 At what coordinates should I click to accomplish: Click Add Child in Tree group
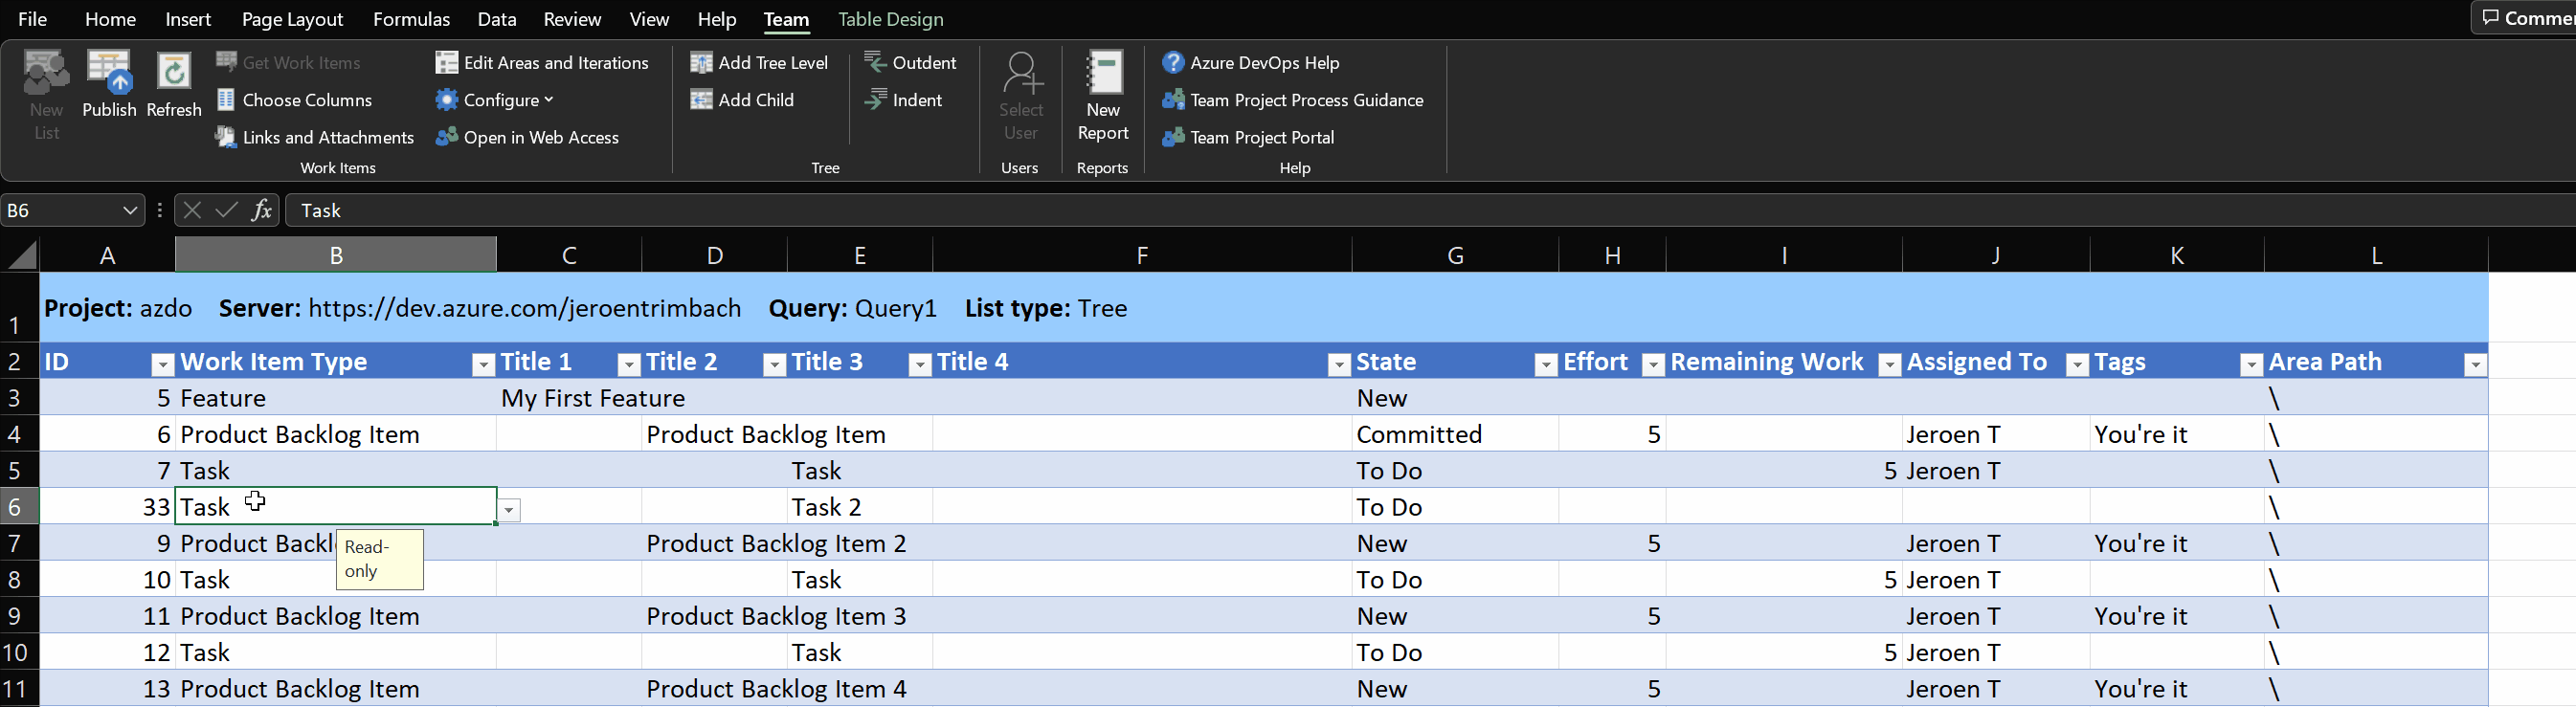[742, 100]
